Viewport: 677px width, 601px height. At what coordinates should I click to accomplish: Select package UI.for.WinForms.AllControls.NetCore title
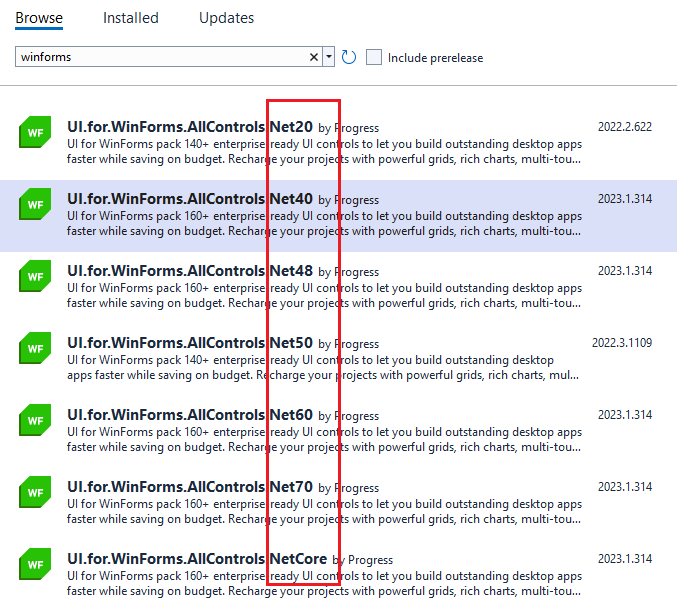point(197,559)
